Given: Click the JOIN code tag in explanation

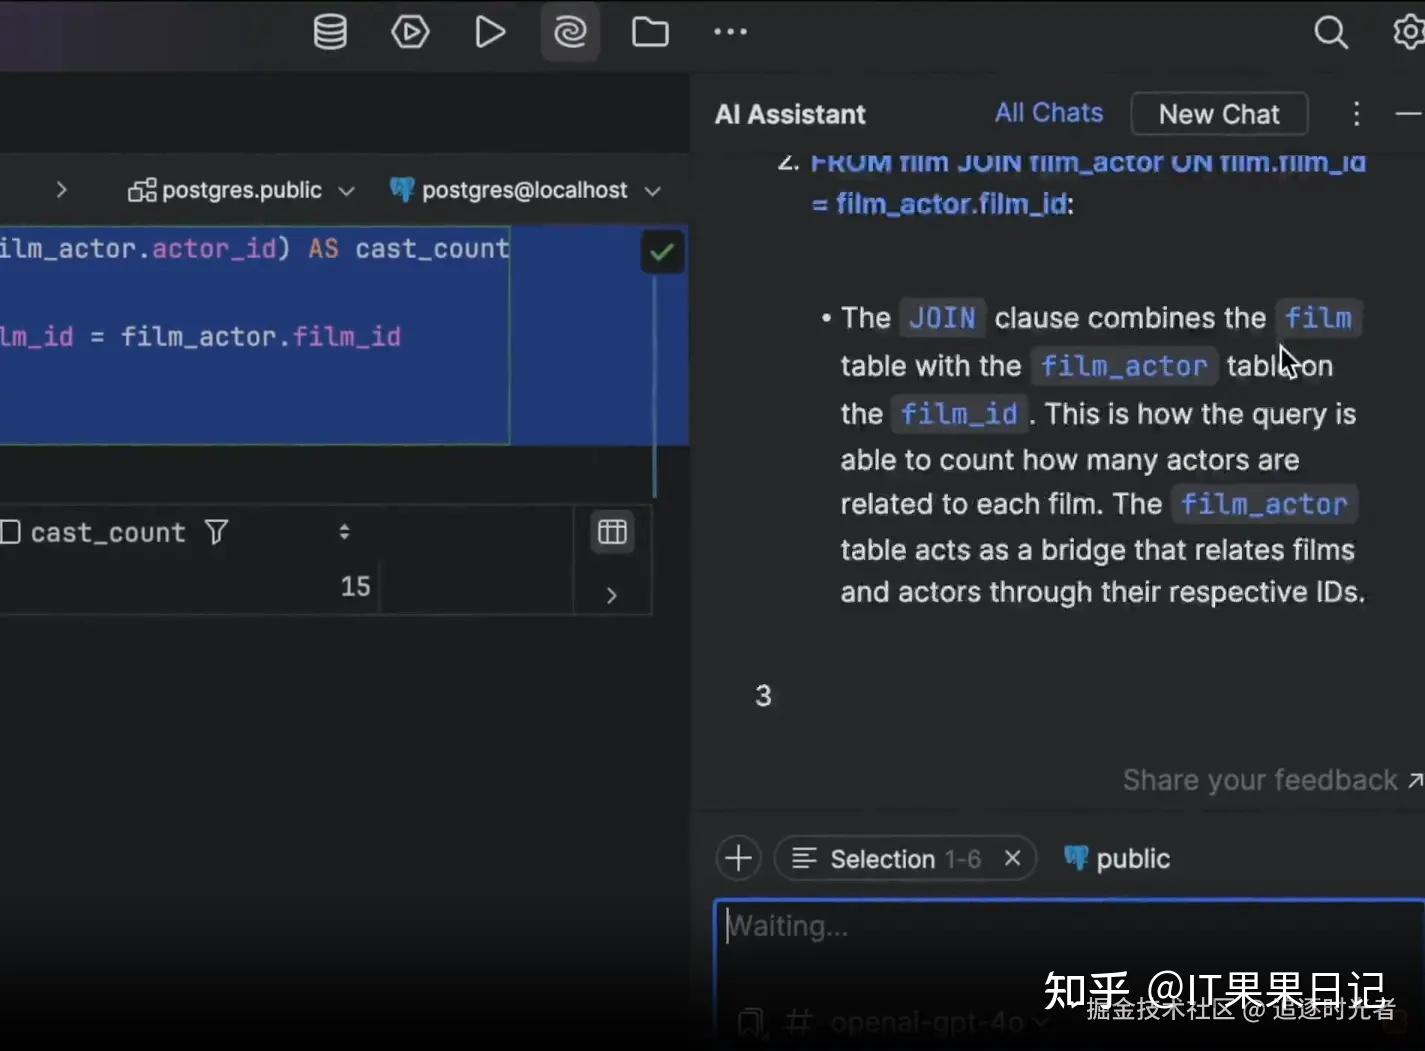Looking at the screenshot, I should (942, 318).
